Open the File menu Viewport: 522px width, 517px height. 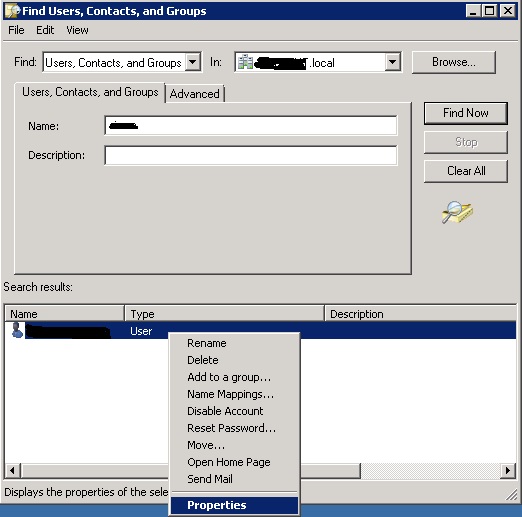point(16,30)
